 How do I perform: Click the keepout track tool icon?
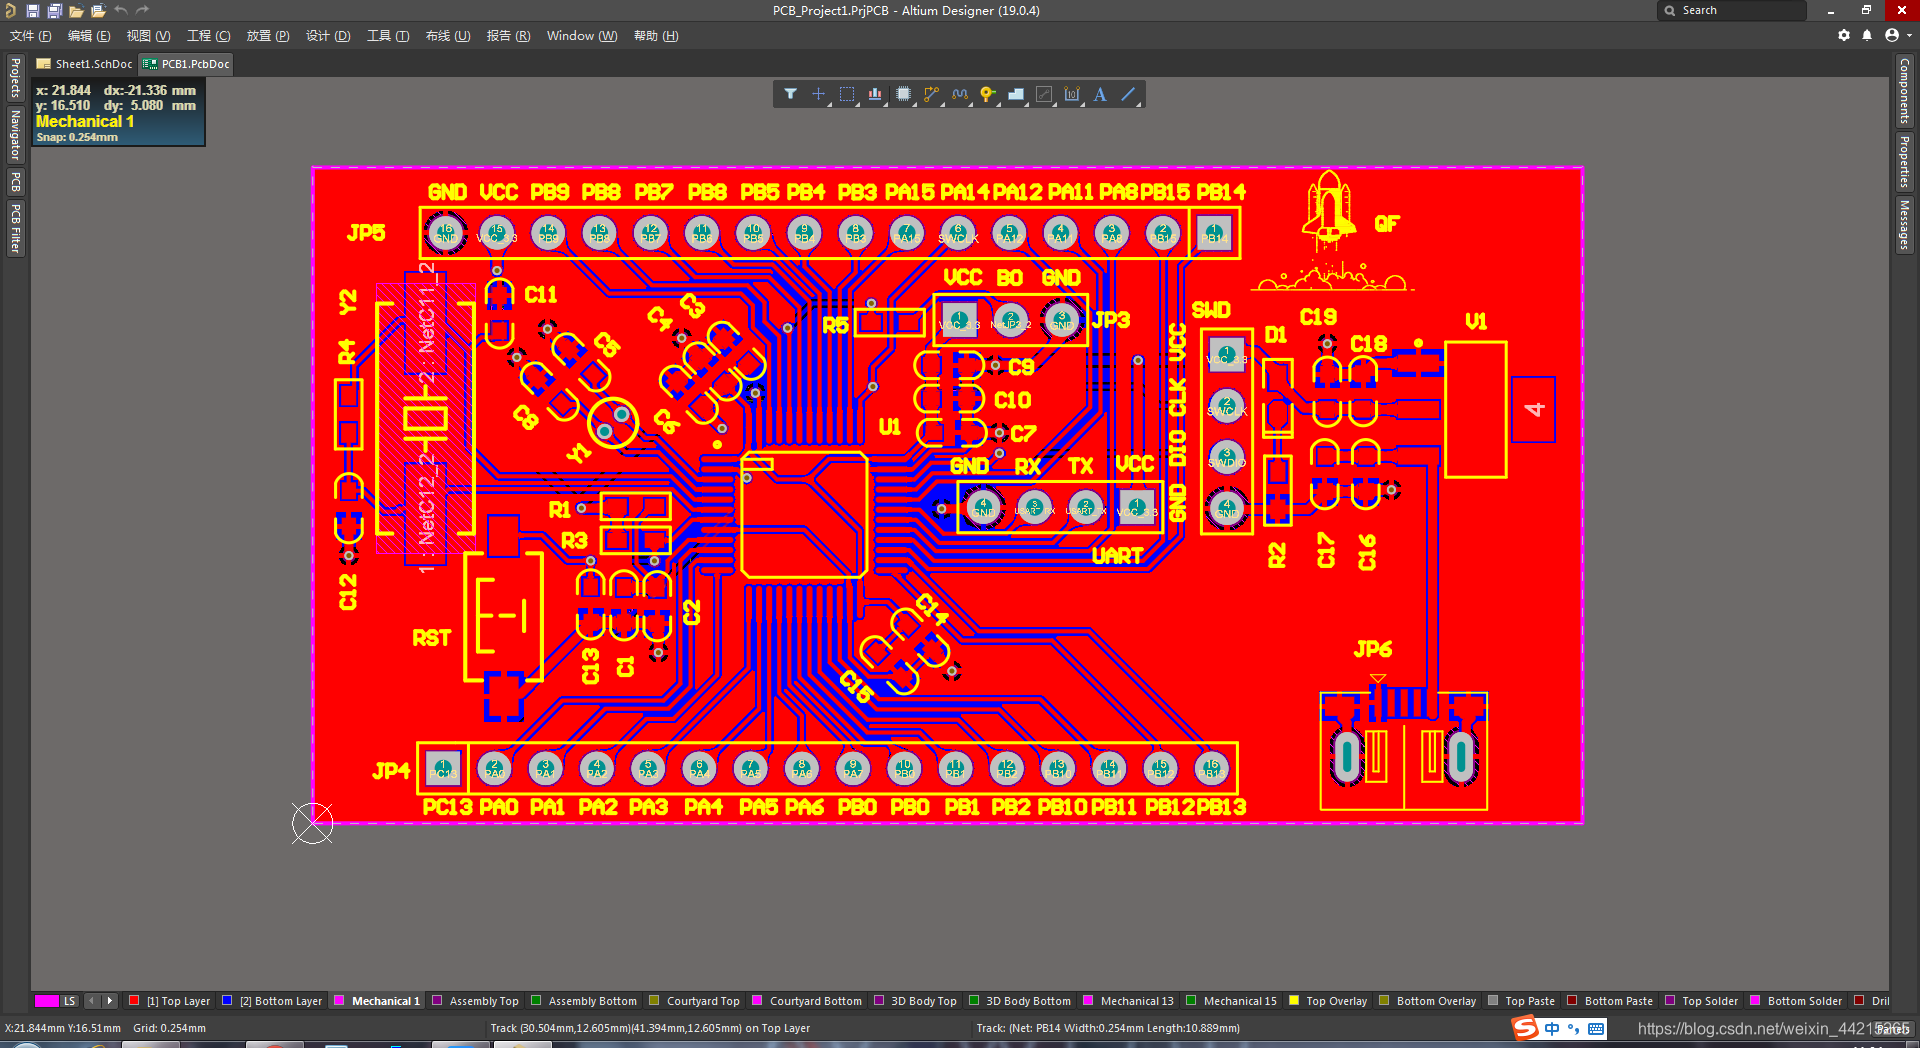click(x=1044, y=94)
